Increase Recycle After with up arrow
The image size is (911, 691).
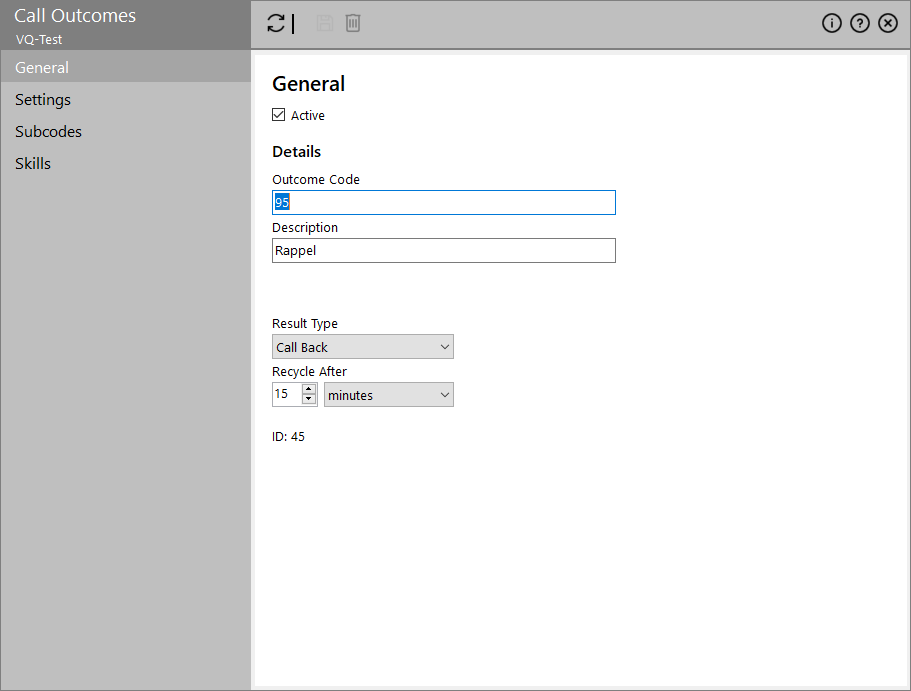(x=309, y=389)
